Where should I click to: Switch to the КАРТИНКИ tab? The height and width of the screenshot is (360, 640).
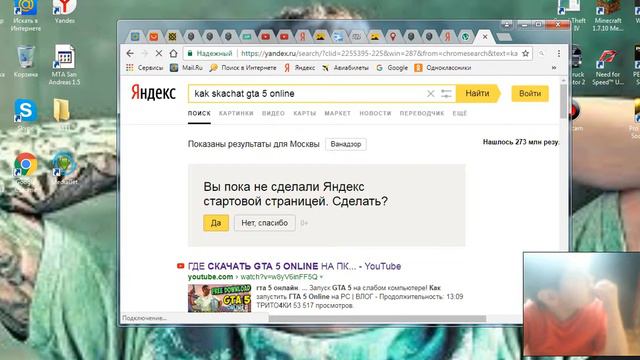(236, 113)
